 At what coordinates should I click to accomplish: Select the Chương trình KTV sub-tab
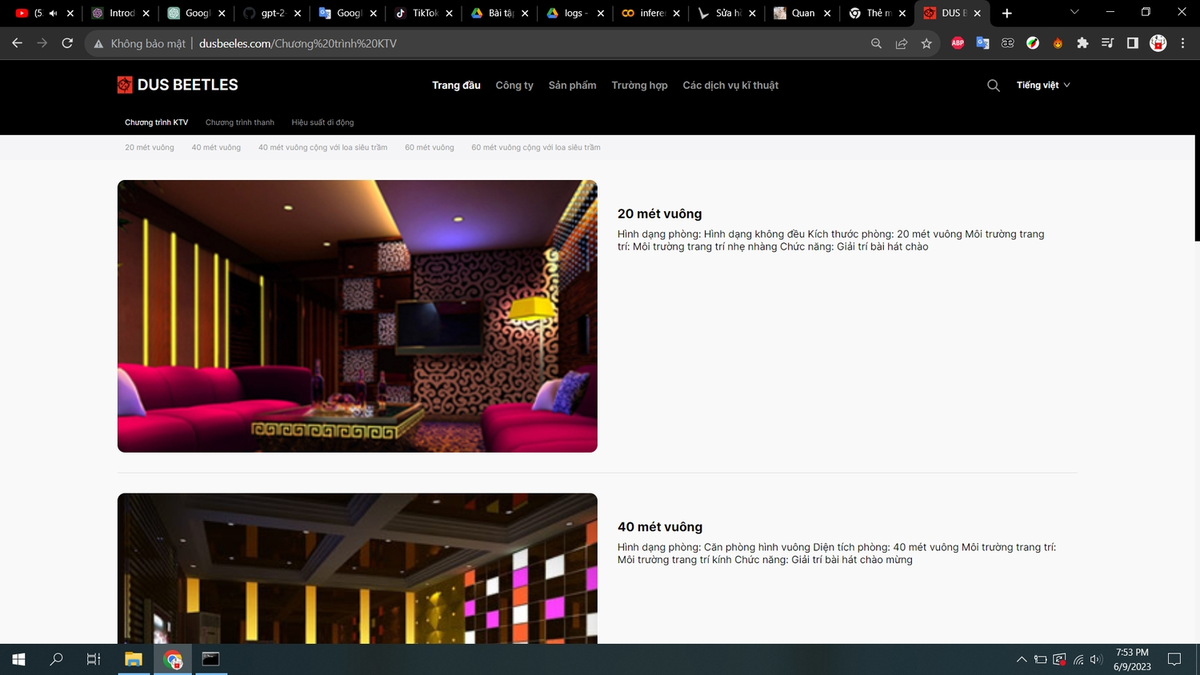(x=156, y=122)
